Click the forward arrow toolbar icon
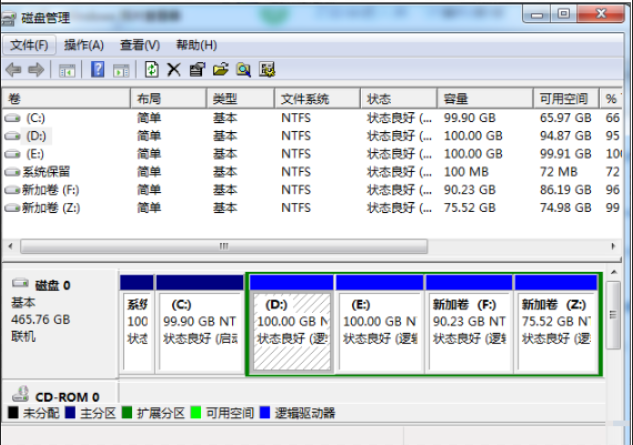 point(35,69)
